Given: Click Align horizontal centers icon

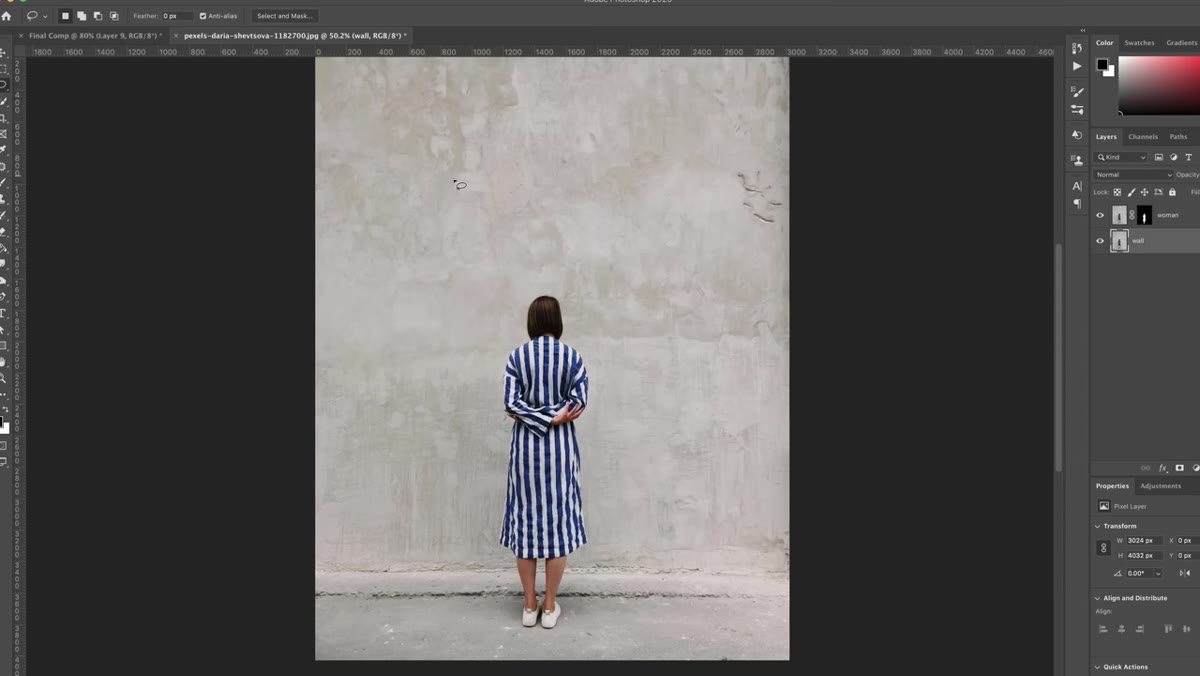Looking at the screenshot, I should pyautogui.click(x=1121, y=629).
